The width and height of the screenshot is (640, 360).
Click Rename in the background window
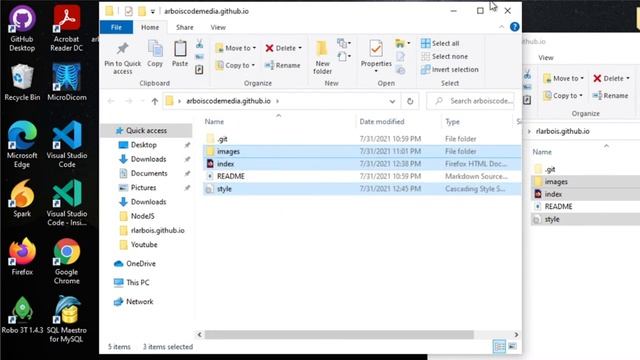(x=610, y=96)
